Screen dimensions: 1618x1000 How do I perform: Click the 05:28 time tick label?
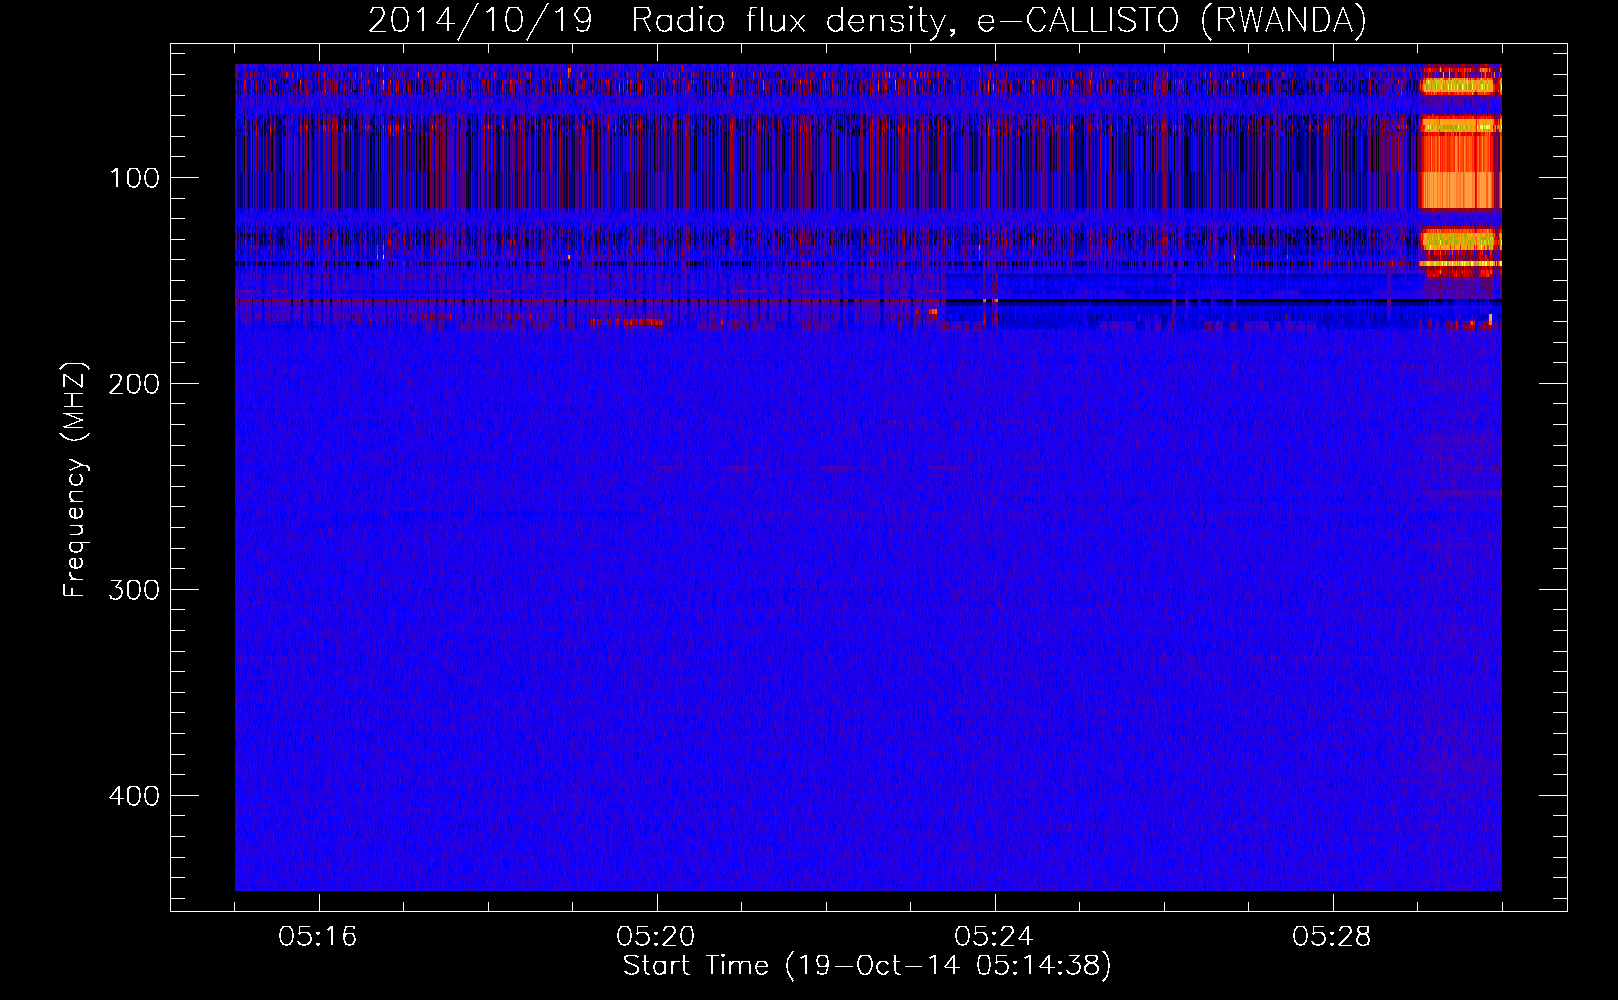click(1332, 937)
